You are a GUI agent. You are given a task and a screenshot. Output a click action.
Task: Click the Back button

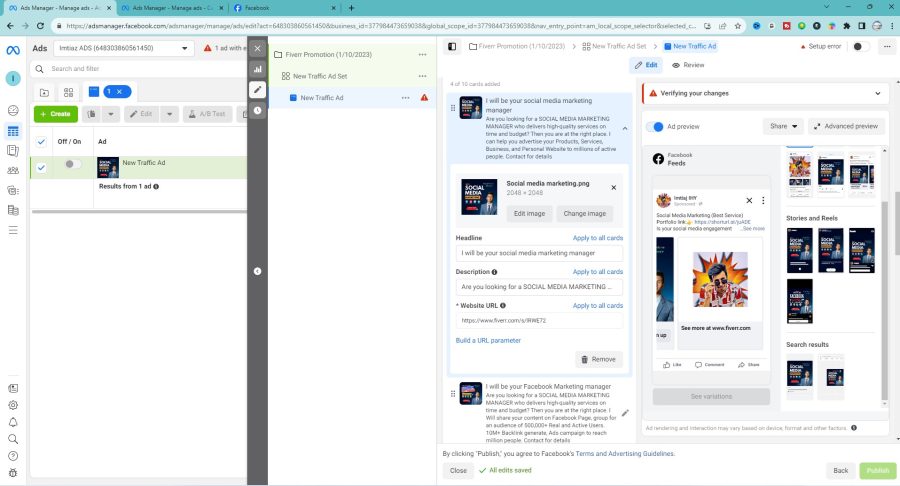click(840, 471)
